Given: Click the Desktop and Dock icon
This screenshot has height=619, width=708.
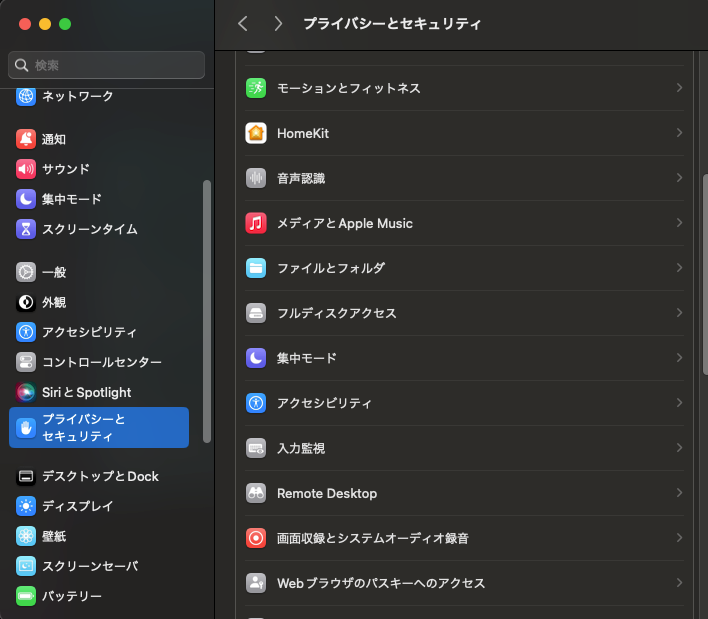Looking at the screenshot, I should pos(26,476).
